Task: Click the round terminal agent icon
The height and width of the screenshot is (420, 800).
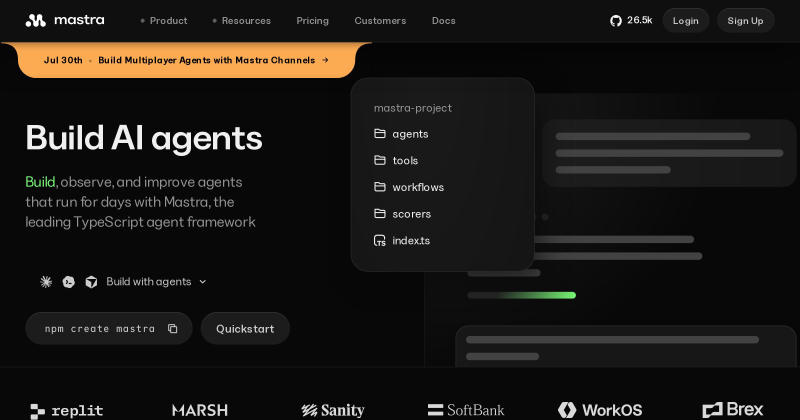Action: (x=68, y=282)
